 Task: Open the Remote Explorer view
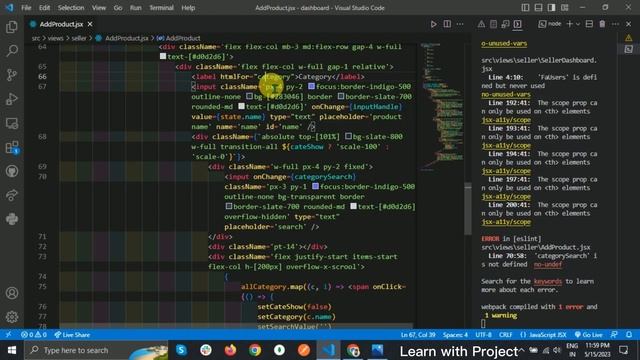12,123
